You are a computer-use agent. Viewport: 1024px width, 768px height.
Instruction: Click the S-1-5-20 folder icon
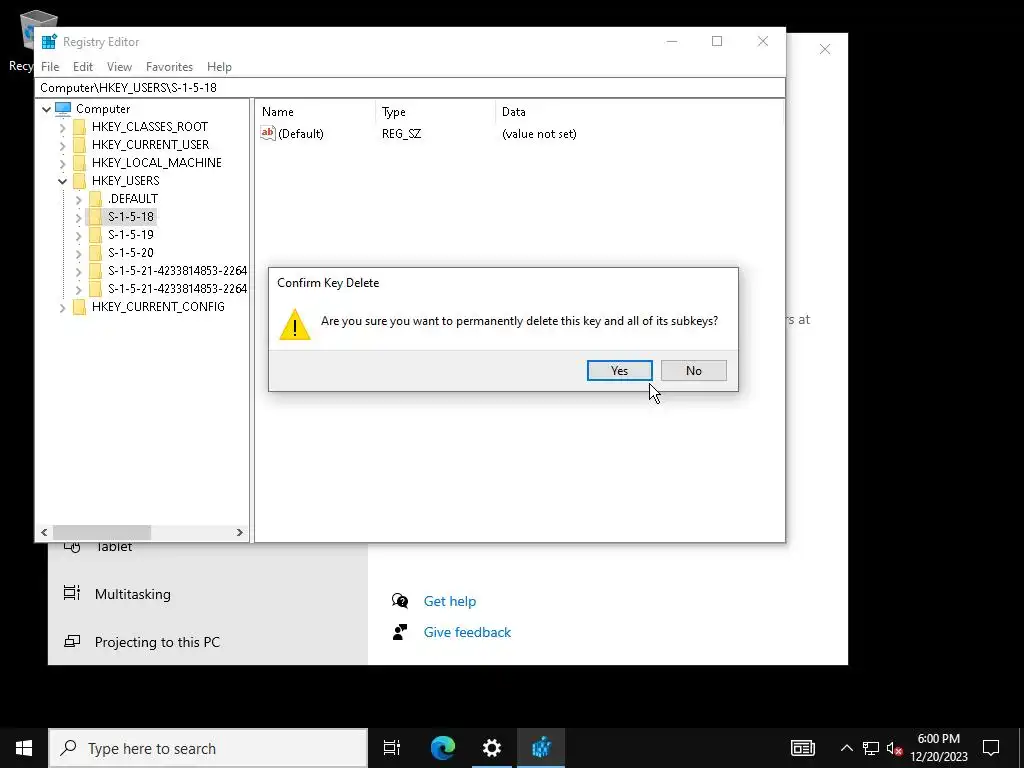tap(95, 252)
